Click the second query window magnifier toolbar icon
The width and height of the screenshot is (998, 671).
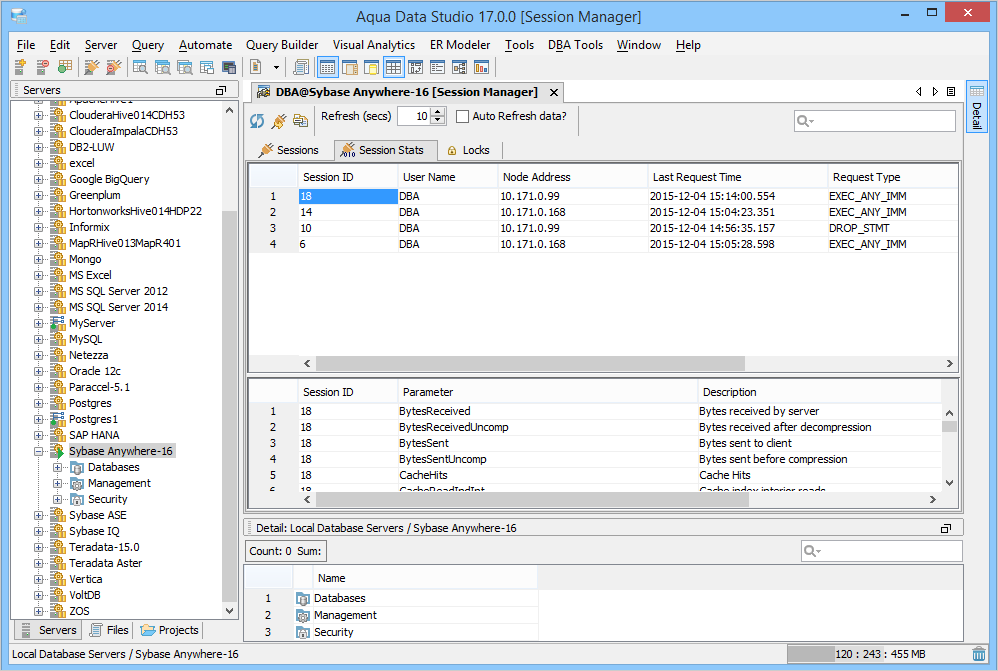(162, 67)
